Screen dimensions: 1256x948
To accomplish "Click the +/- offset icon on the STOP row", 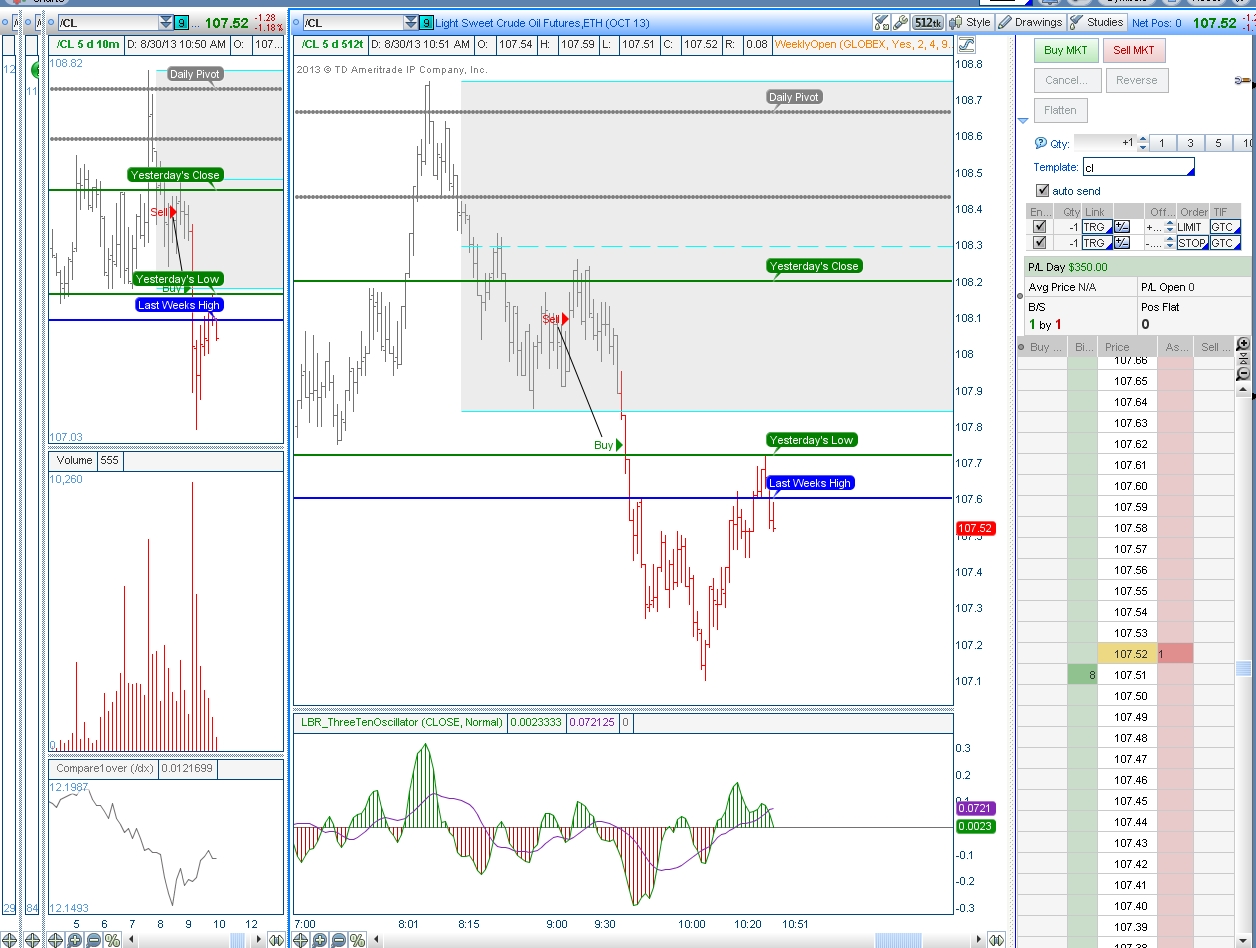I will (x=1121, y=243).
